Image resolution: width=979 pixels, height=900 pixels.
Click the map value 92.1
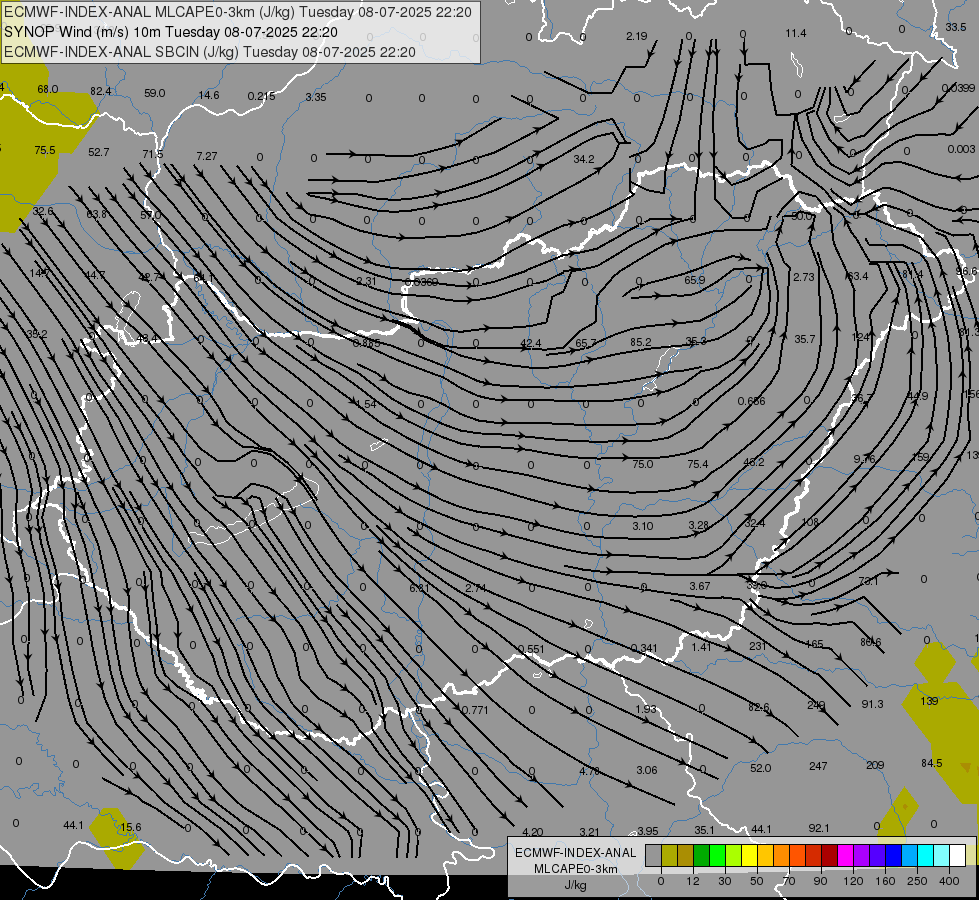tap(819, 828)
